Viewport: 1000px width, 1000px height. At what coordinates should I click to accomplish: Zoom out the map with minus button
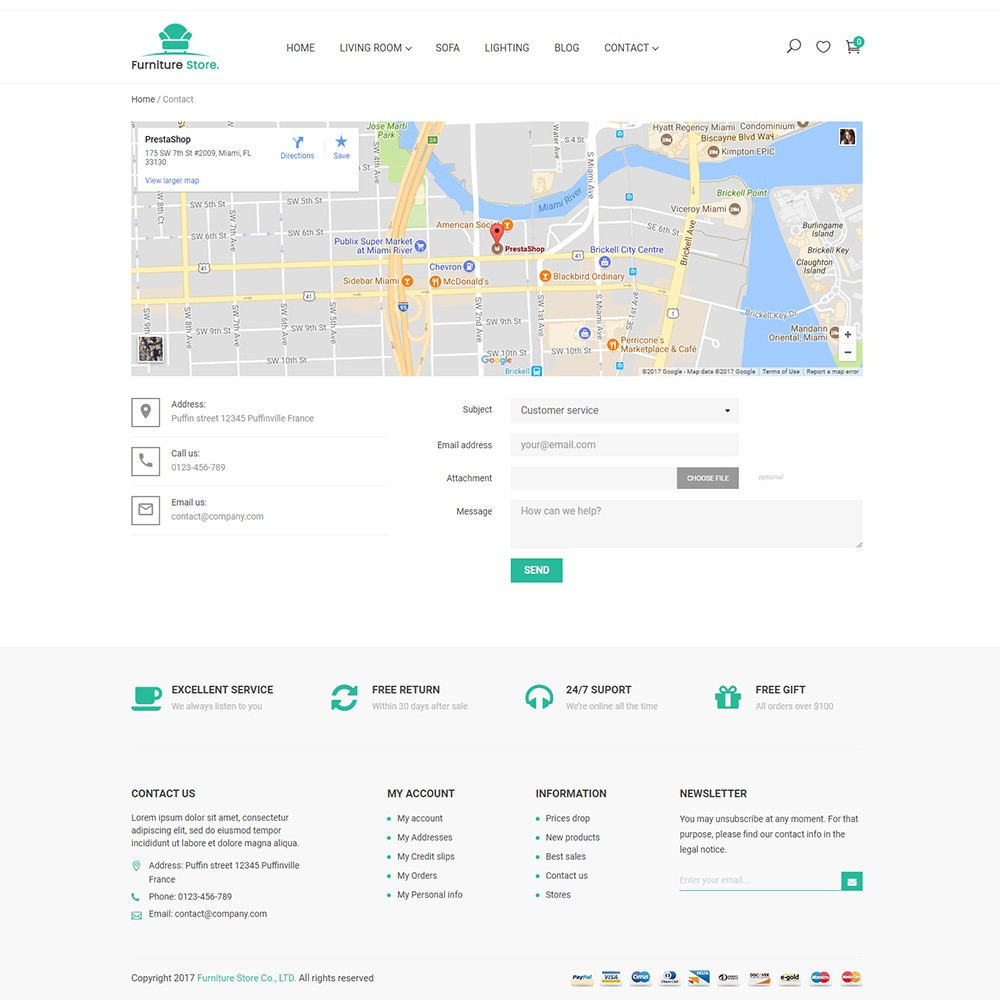click(848, 352)
